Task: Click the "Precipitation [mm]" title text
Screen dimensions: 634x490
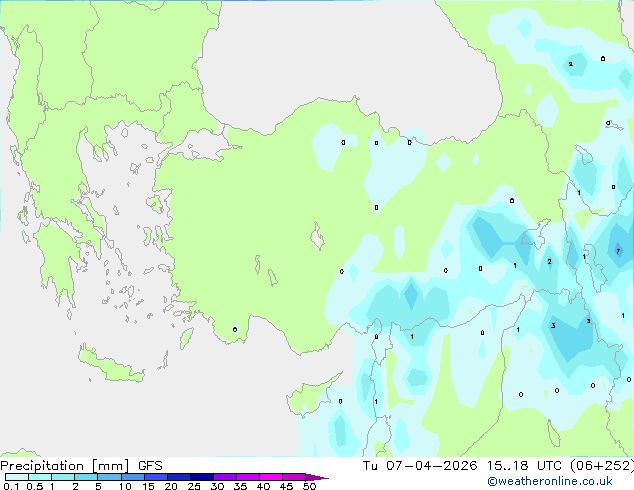Action: [64, 466]
